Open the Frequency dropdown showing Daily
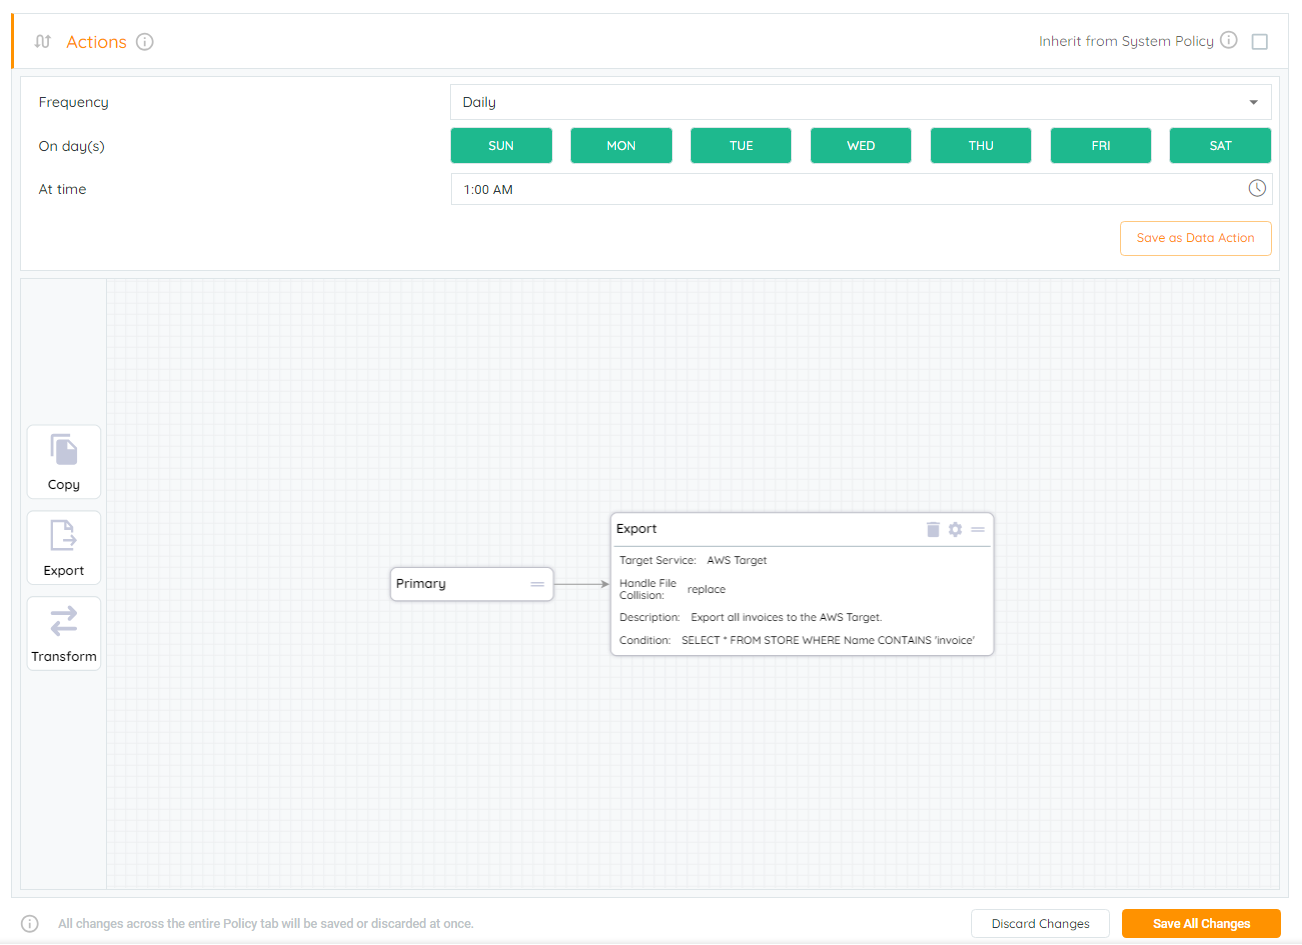This screenshot has height=945, width=1302. [x=850, y=102]
